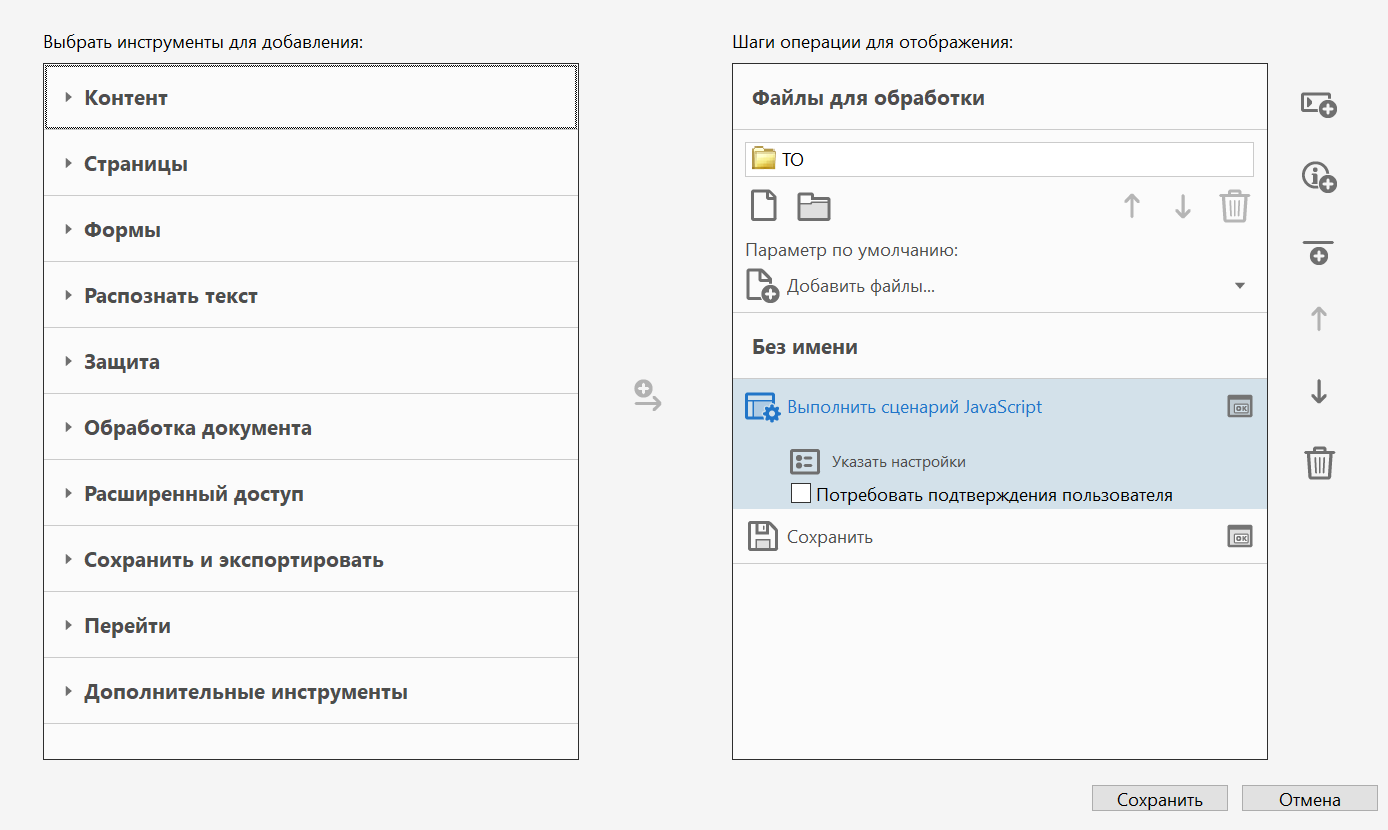Image resolution: width=1388 pixels, height=830 pixels.
Task: Toggle panel icon beside Выполнить сценарий JavaScript
Action: pyautogui.click(x=1240, y=406)
